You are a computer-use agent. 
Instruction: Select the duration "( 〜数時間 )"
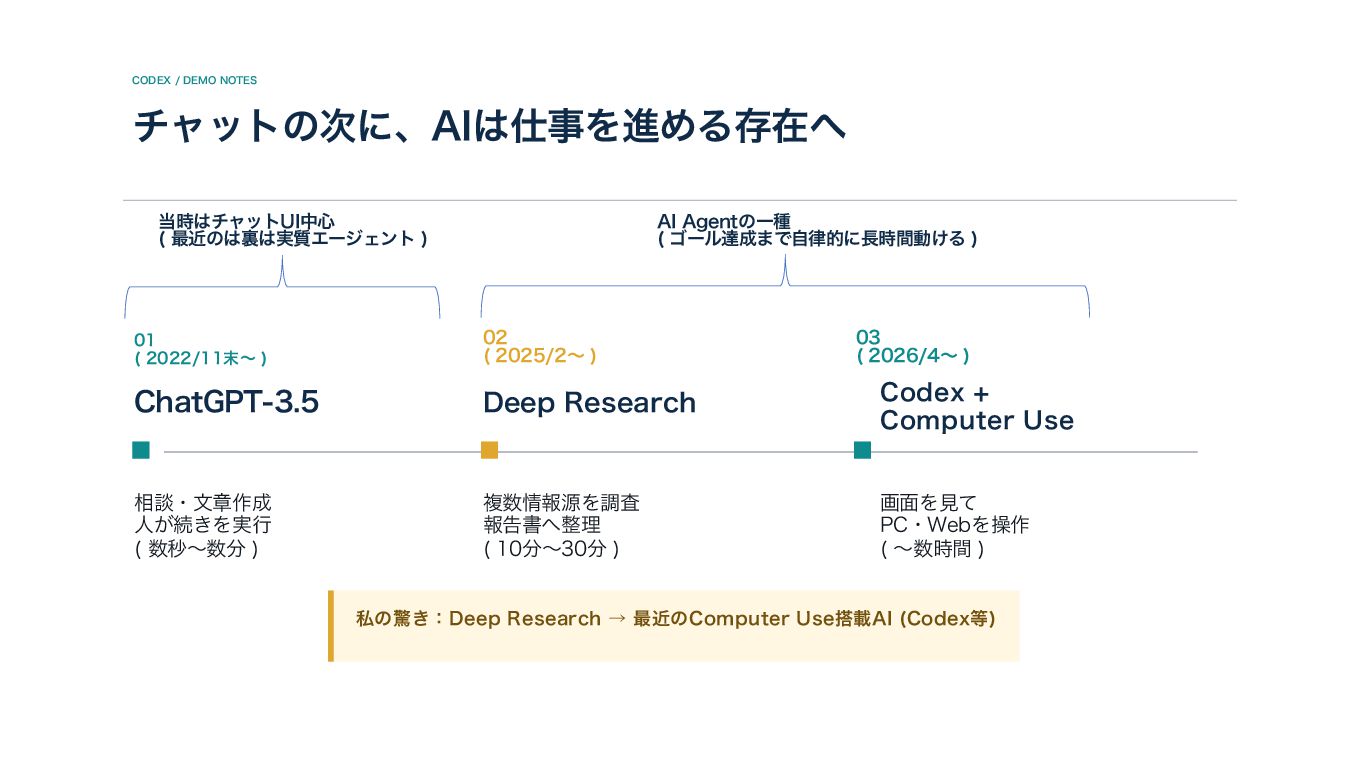(932, 548)
